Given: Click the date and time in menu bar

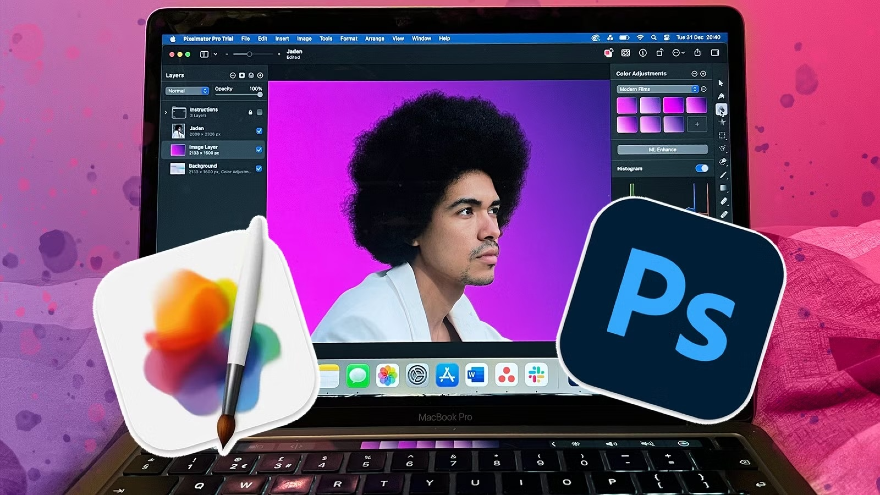Looking at the screenshot, I should 698,38.
